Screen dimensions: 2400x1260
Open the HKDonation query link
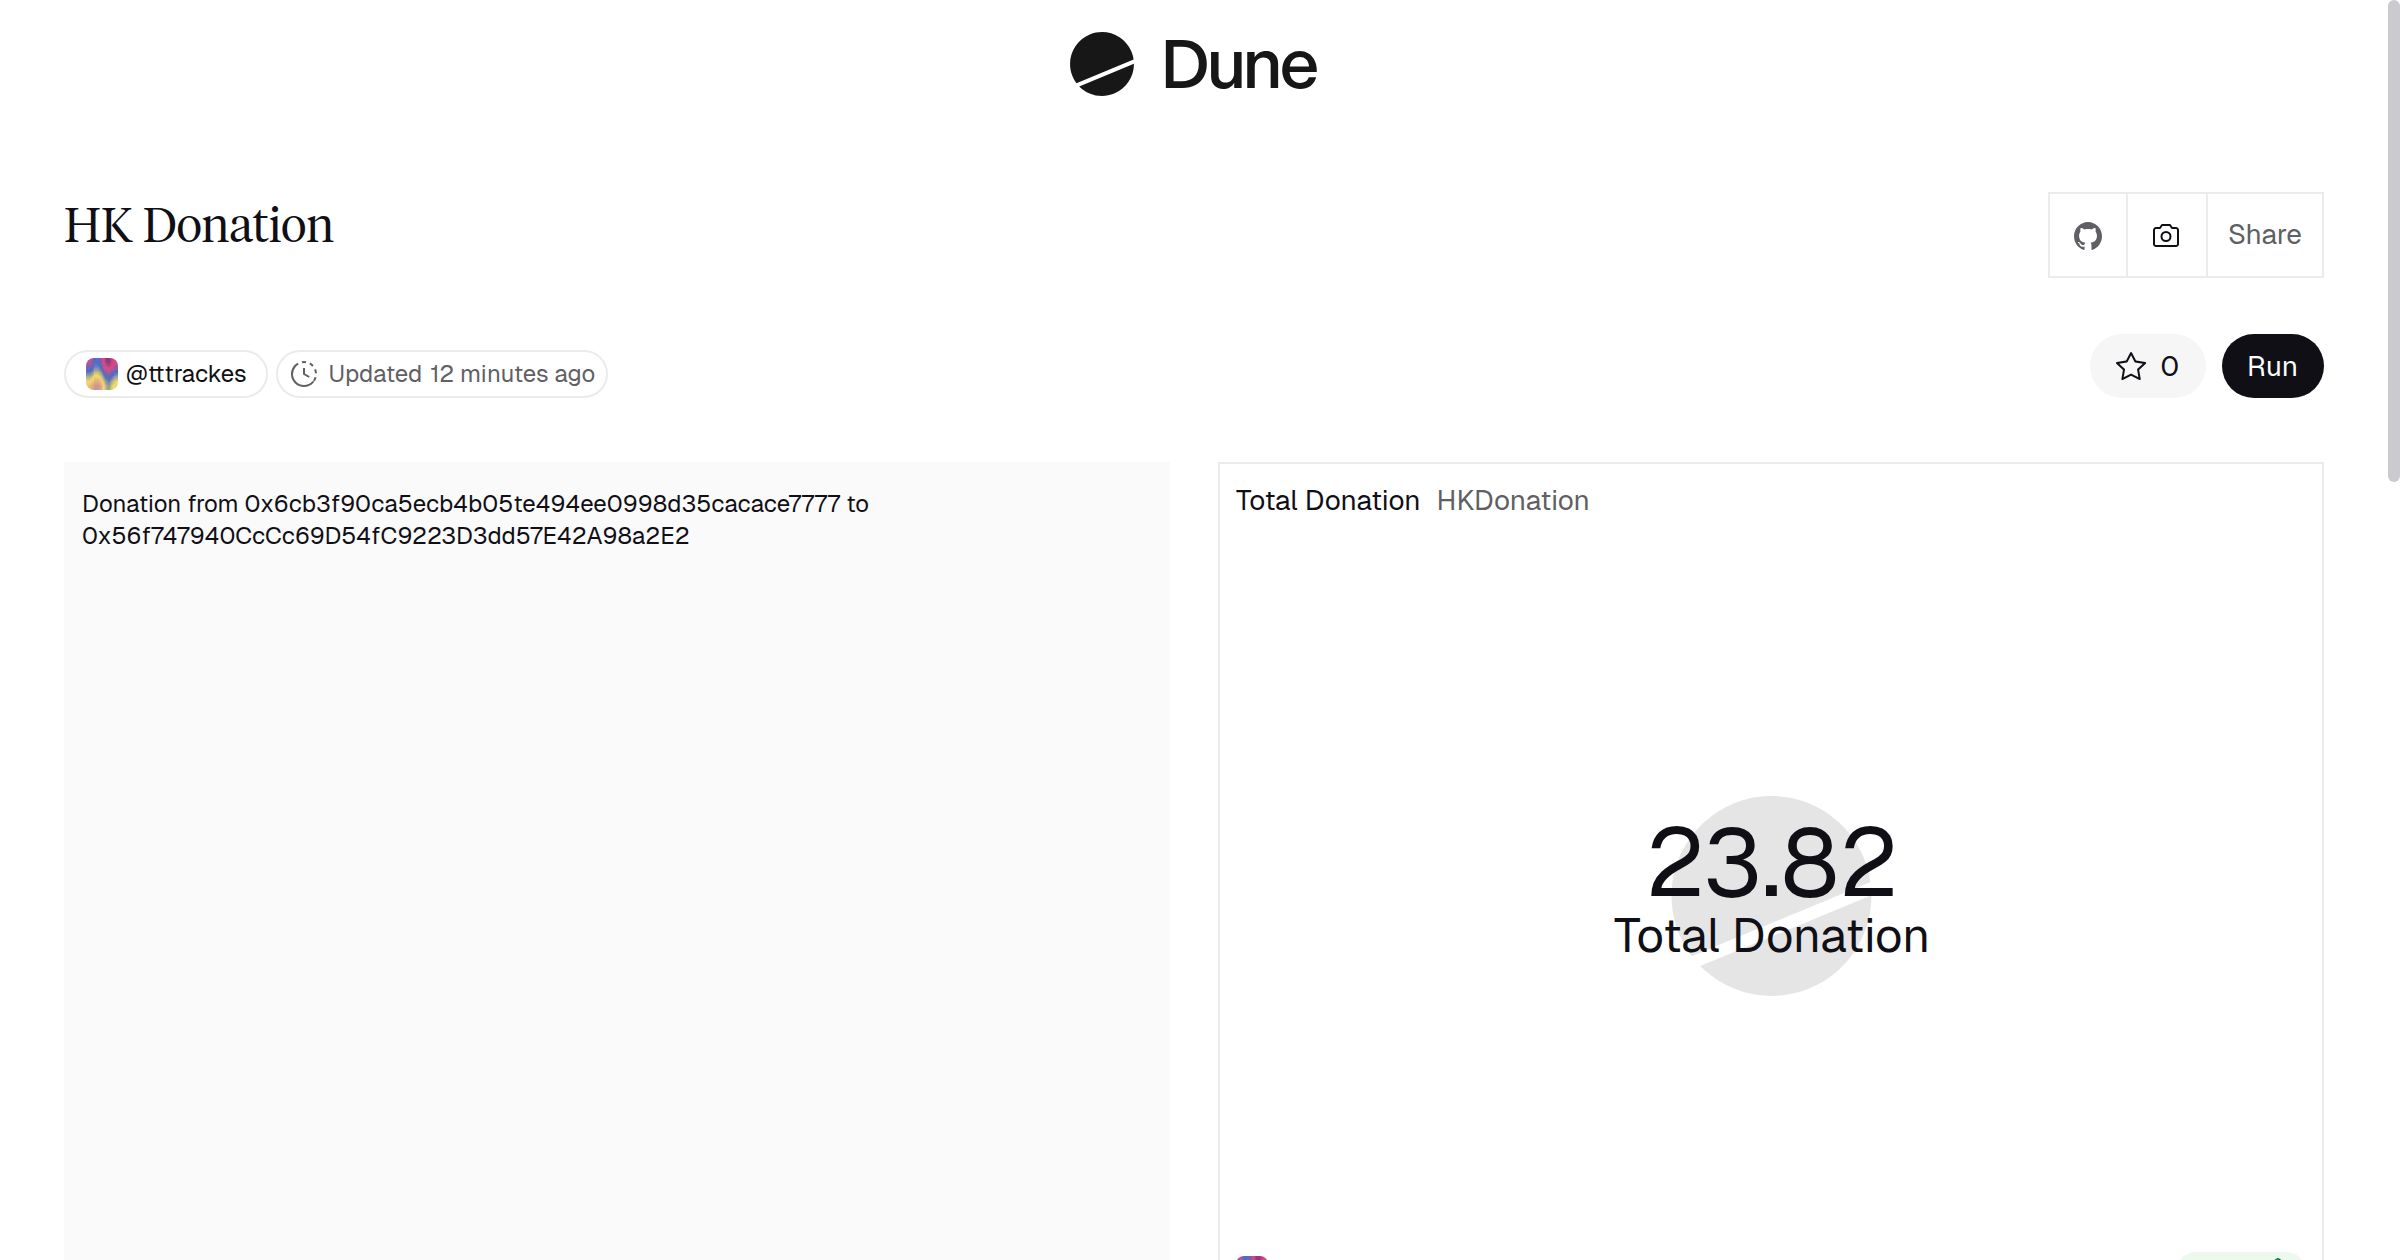[x=1512, y=500]
